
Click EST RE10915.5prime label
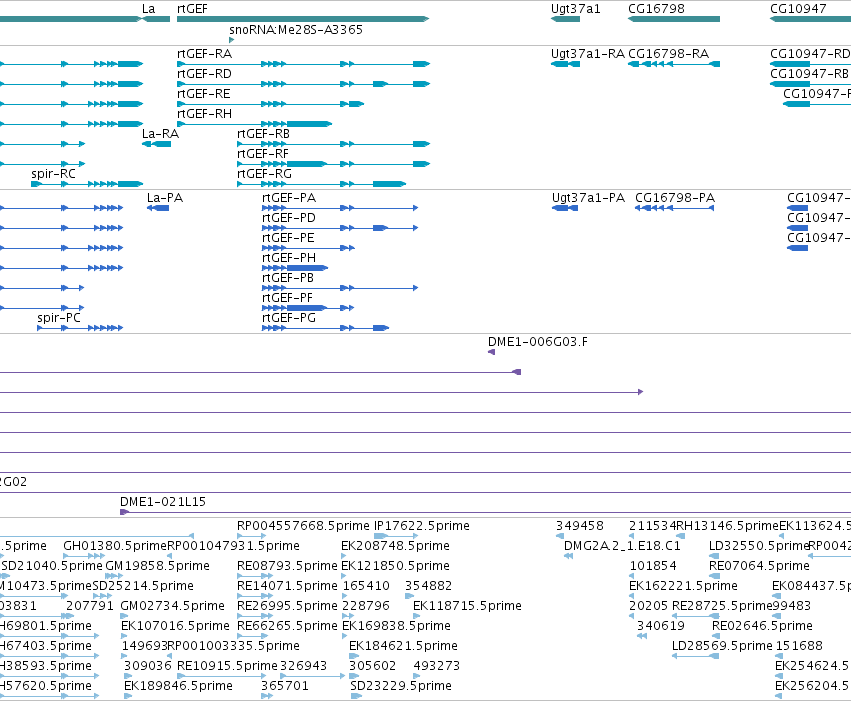coord(227,666)
